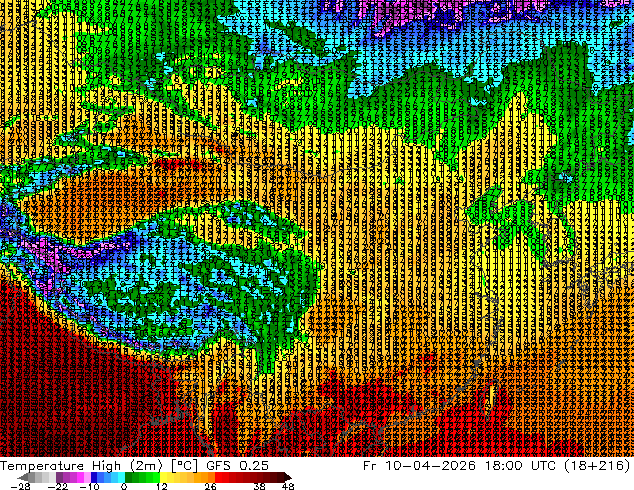The height and width of the screenshot is (490, 634).
Task: Click the 'GFS 0.25' model label
Action: (237, 465)
